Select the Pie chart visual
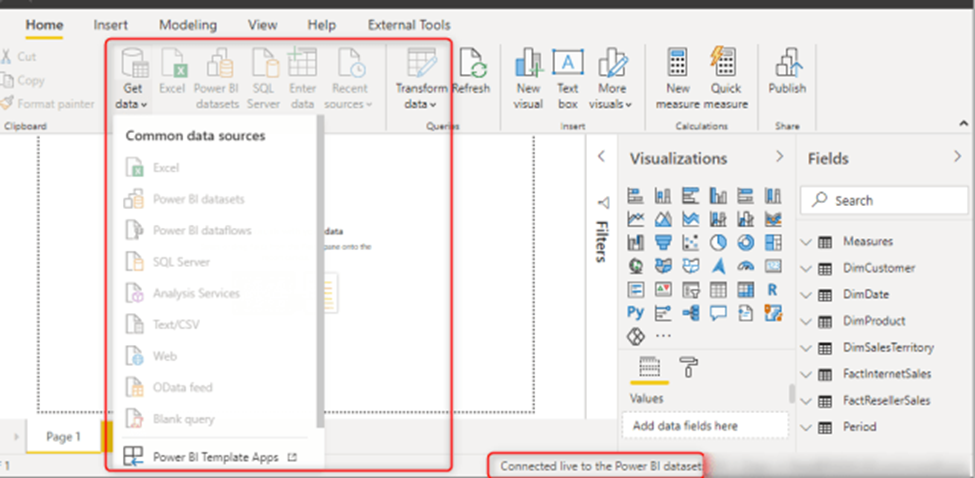 [x=718, y=242]
